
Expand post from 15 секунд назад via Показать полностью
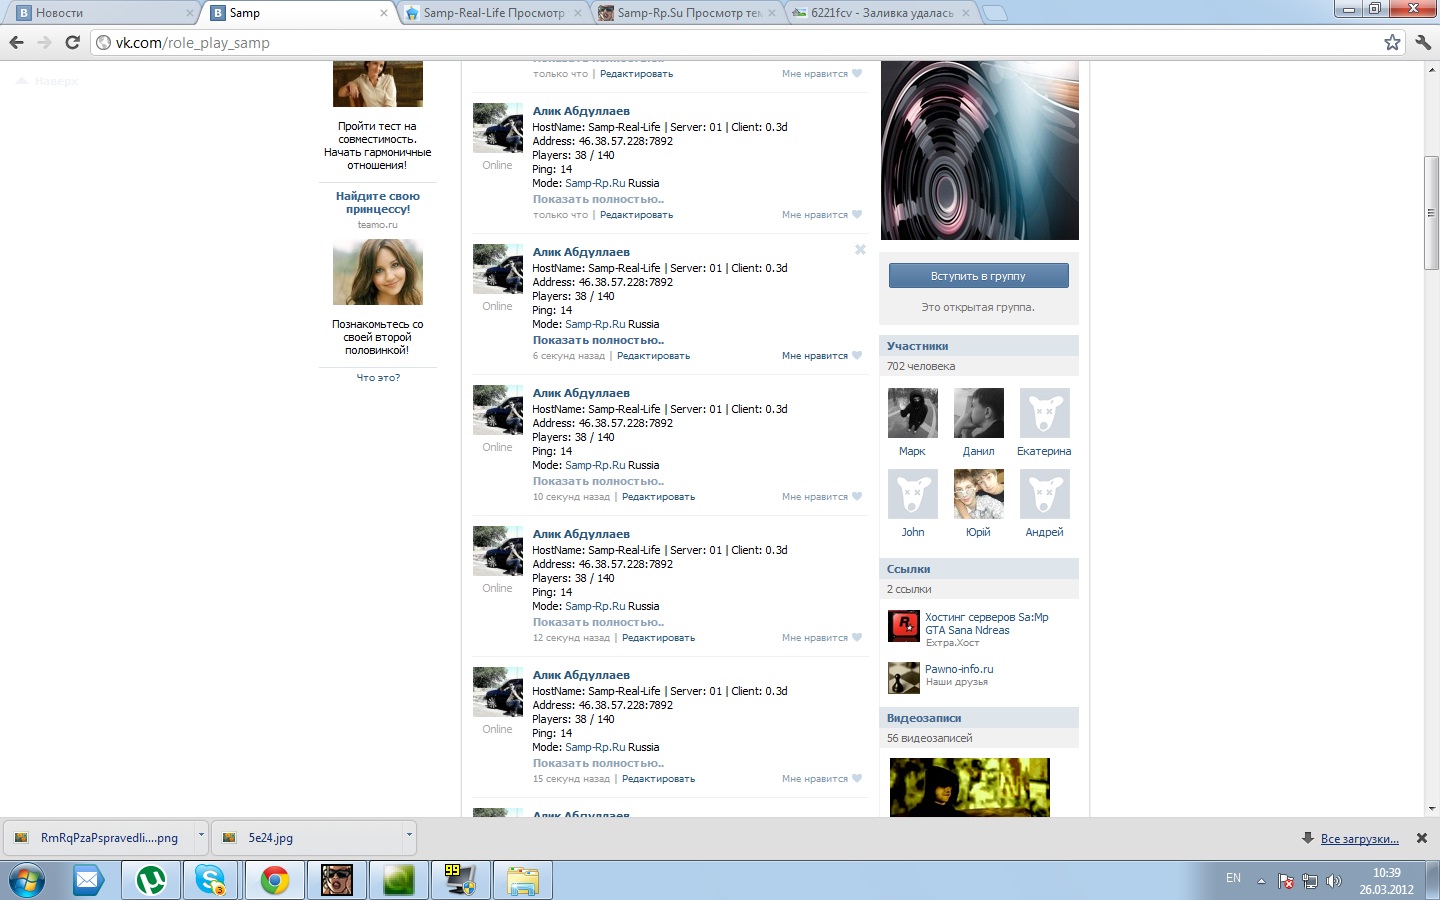click(x=598, y=763)
